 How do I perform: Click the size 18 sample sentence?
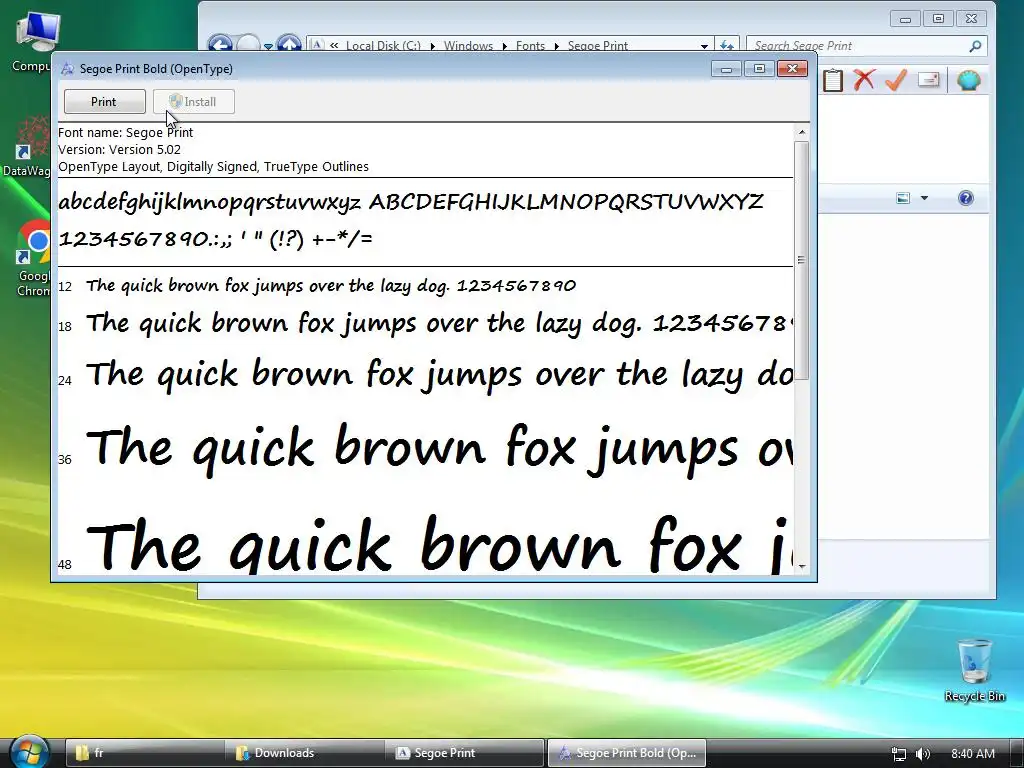point(439,323)
